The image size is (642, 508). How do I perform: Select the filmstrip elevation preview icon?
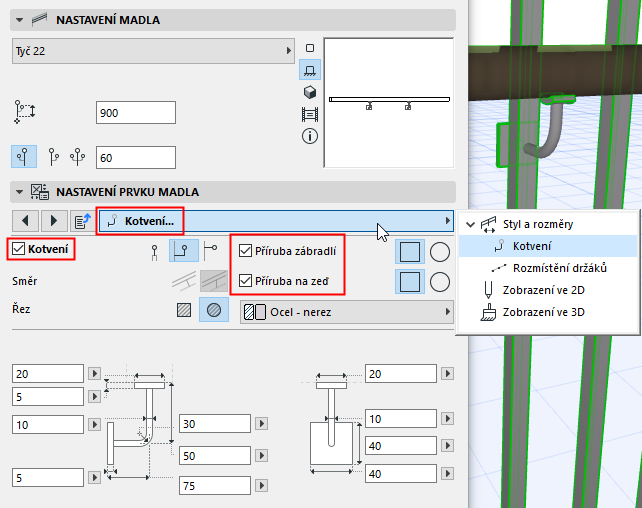[310, 114]
